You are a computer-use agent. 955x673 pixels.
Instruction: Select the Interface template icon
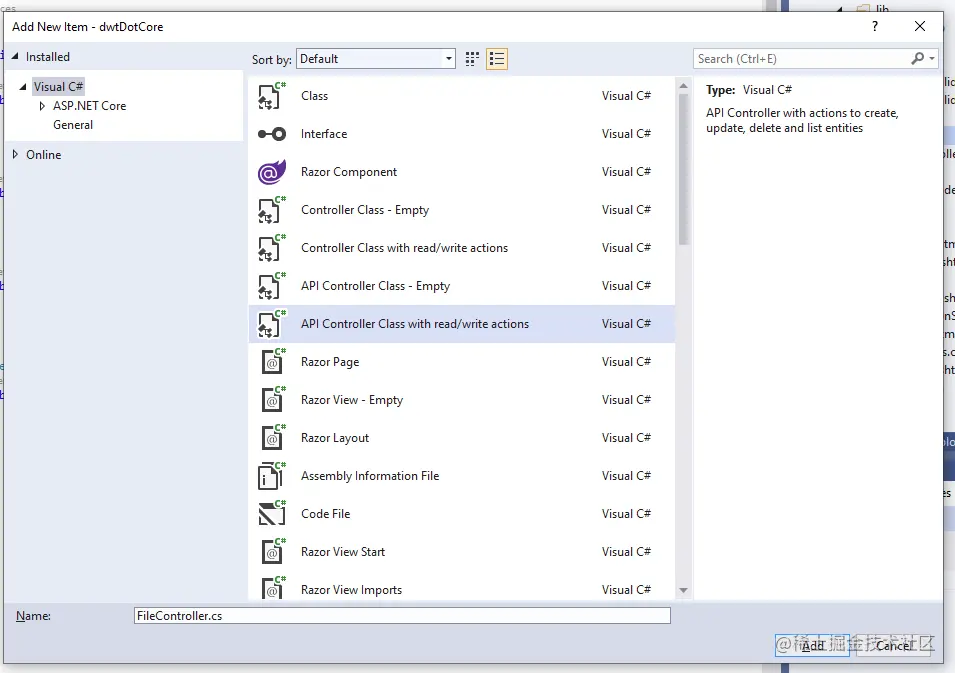point(272,134)
